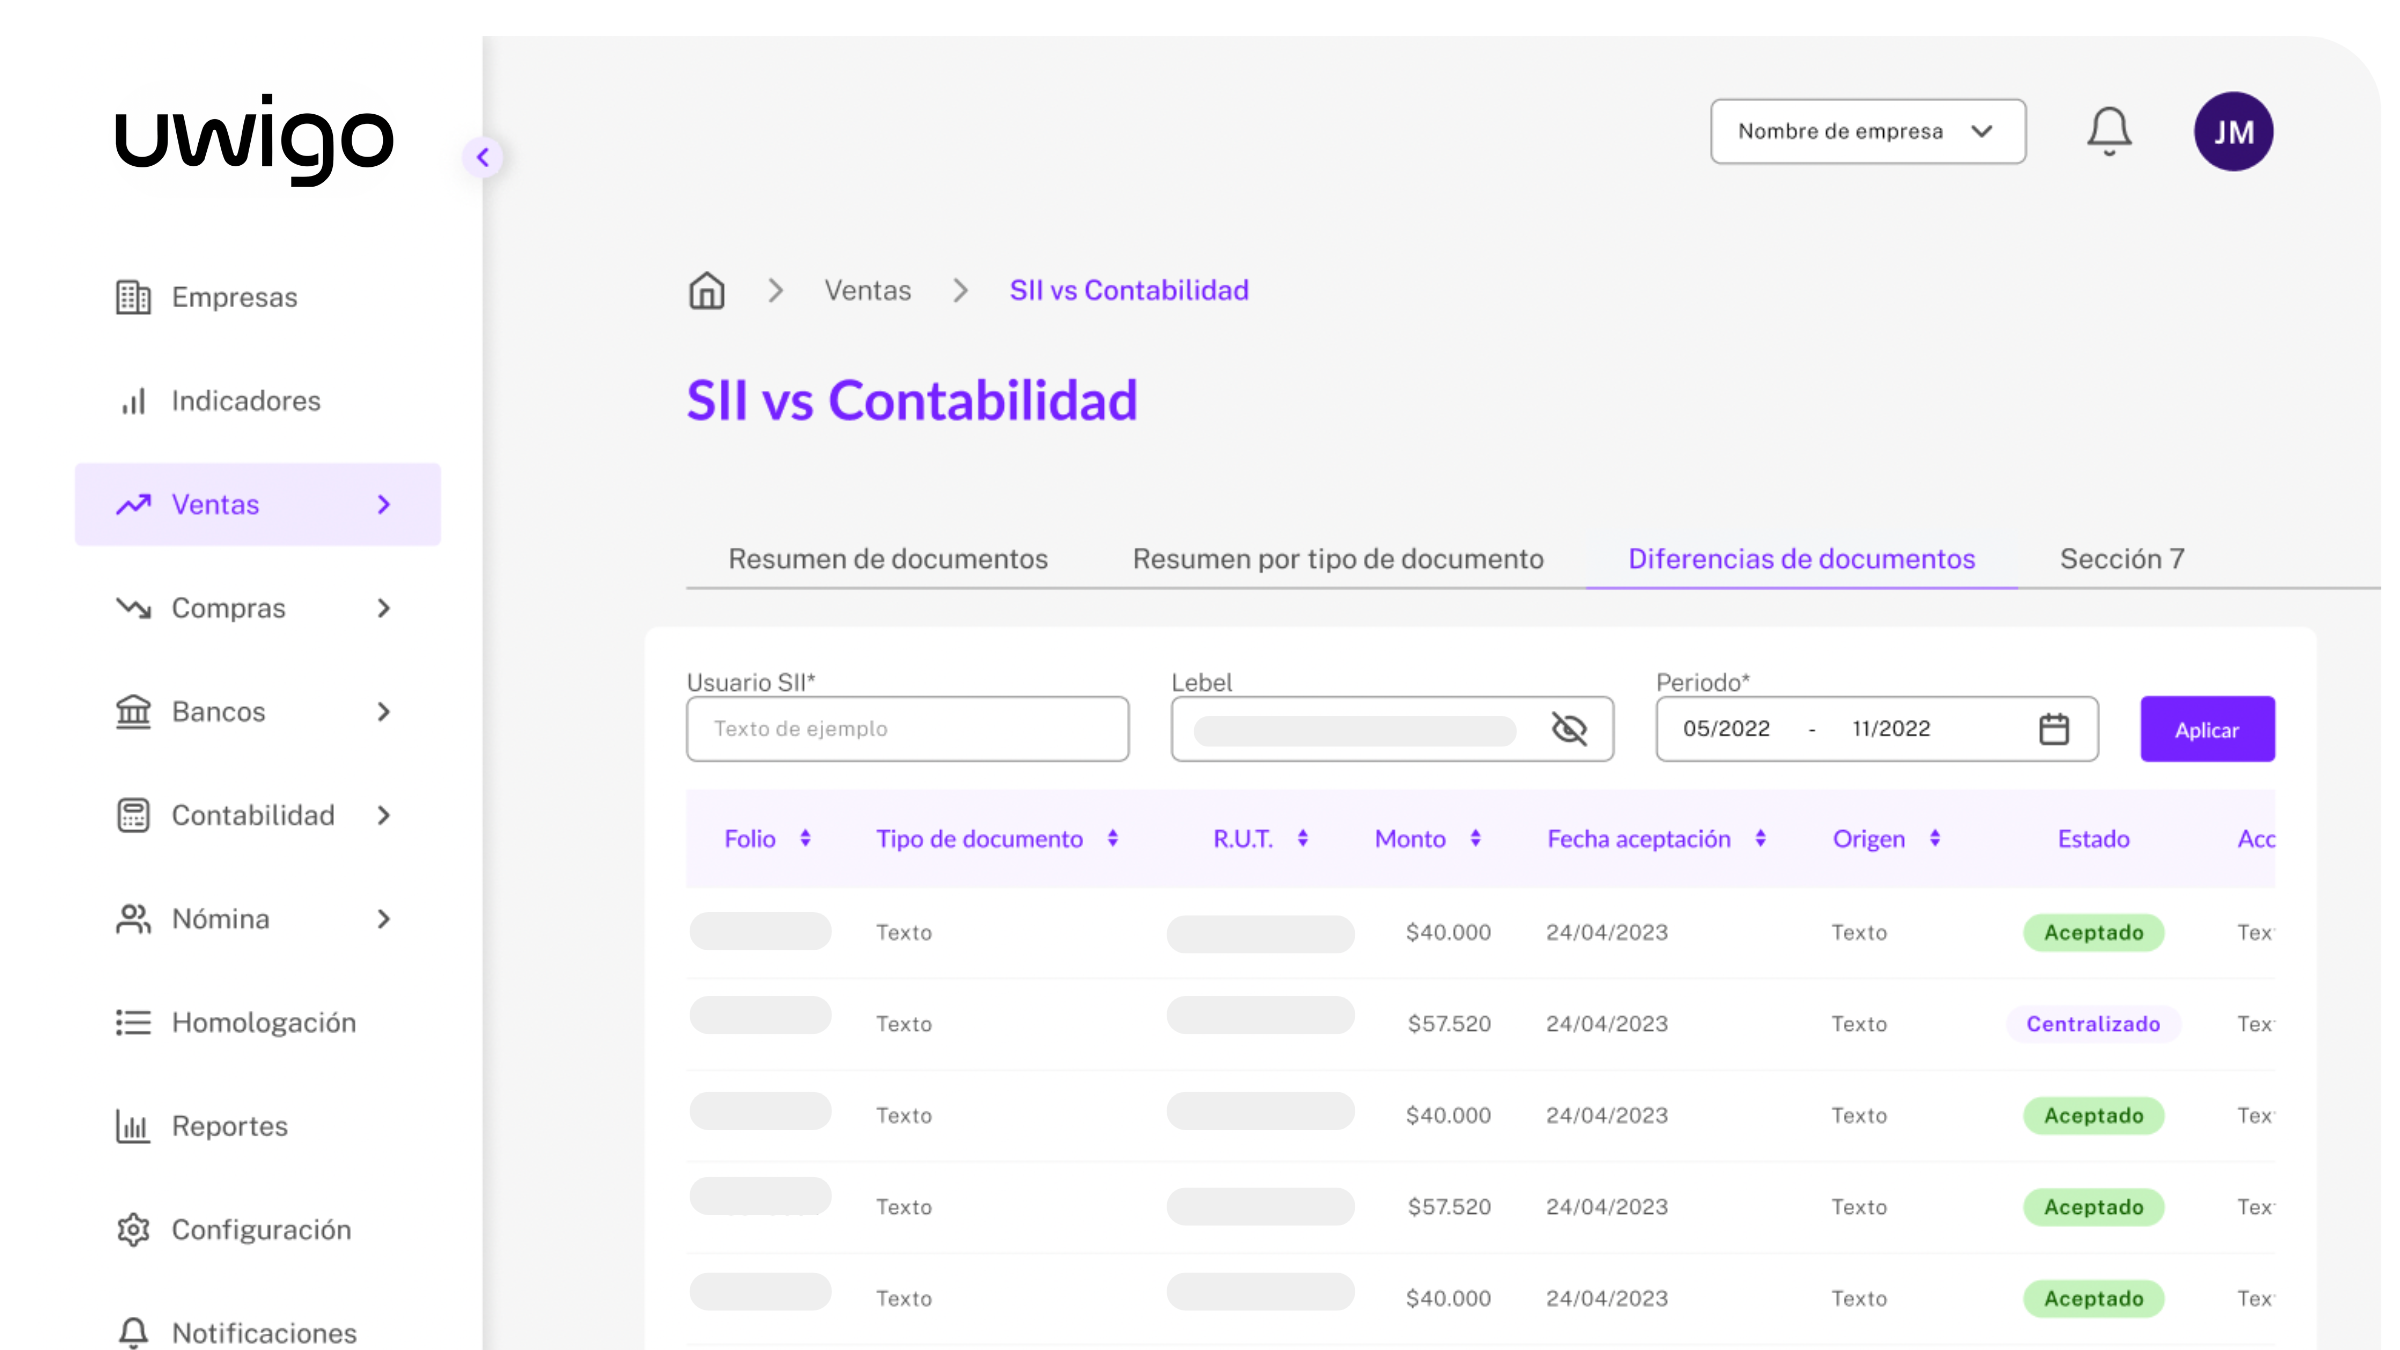Toggle password visibility eye icon
This screenshot has height=1350, width=2400.
(x=1569, y=729)
